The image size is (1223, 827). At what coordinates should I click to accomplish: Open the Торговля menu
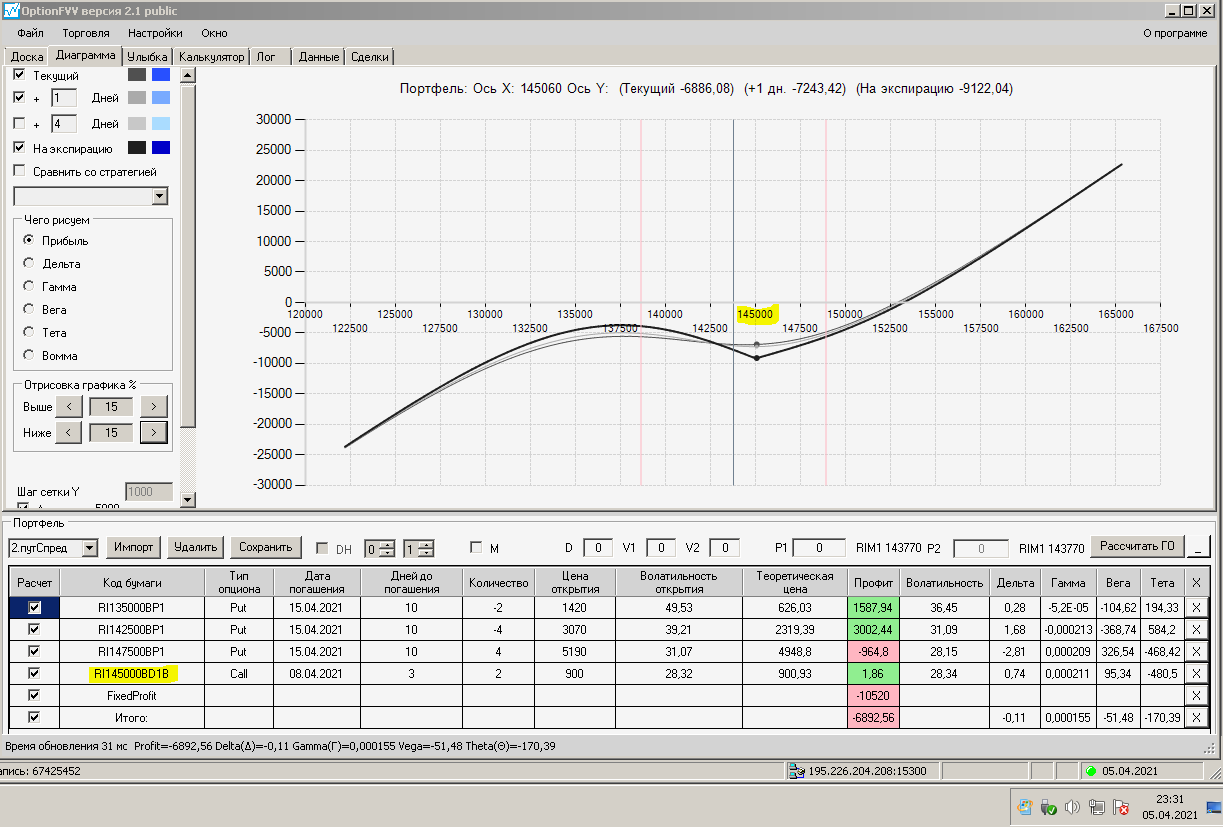coord(86,33)
